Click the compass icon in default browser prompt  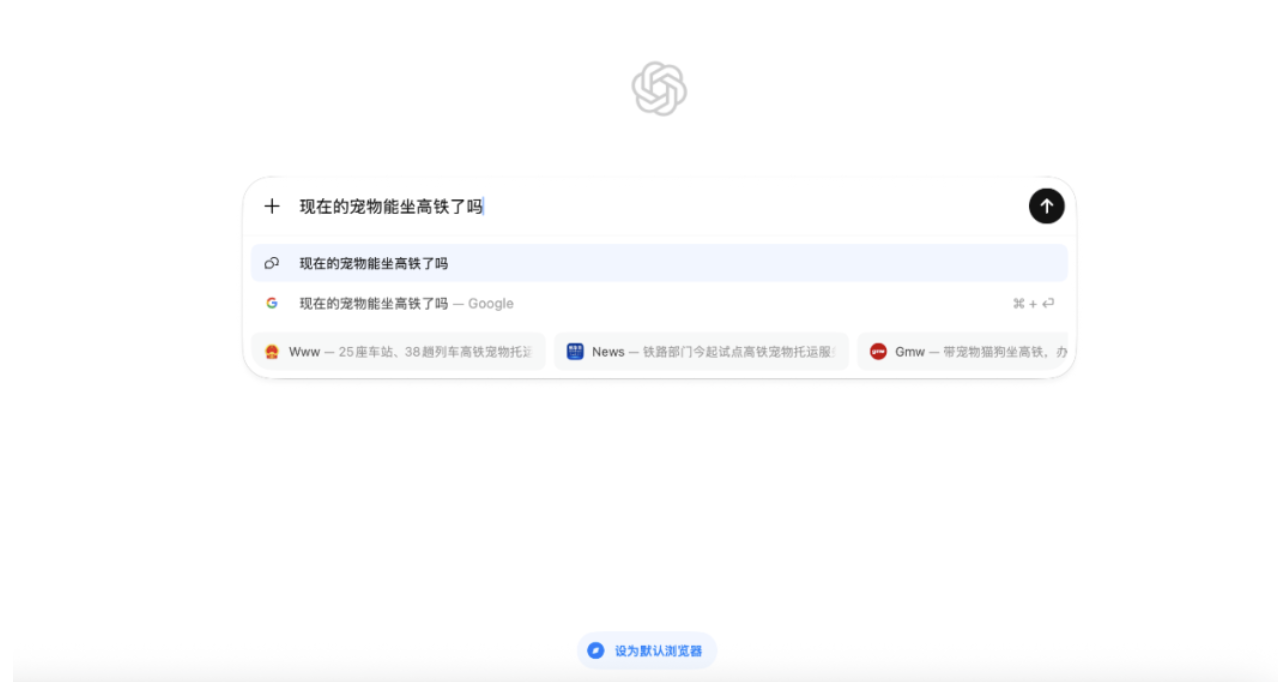pyautogui.click(x=596, y=650)
